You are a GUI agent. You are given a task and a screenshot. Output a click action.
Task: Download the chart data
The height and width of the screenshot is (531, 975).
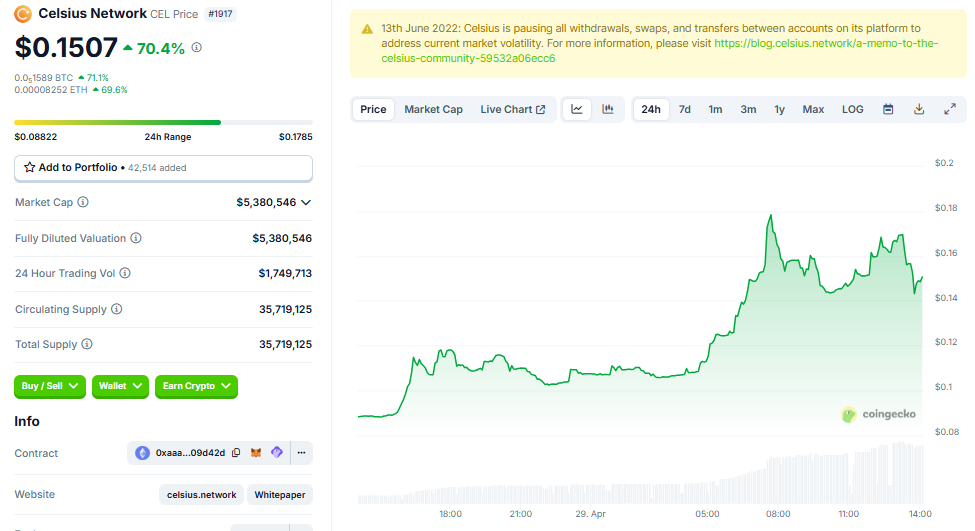coord(918,109)
